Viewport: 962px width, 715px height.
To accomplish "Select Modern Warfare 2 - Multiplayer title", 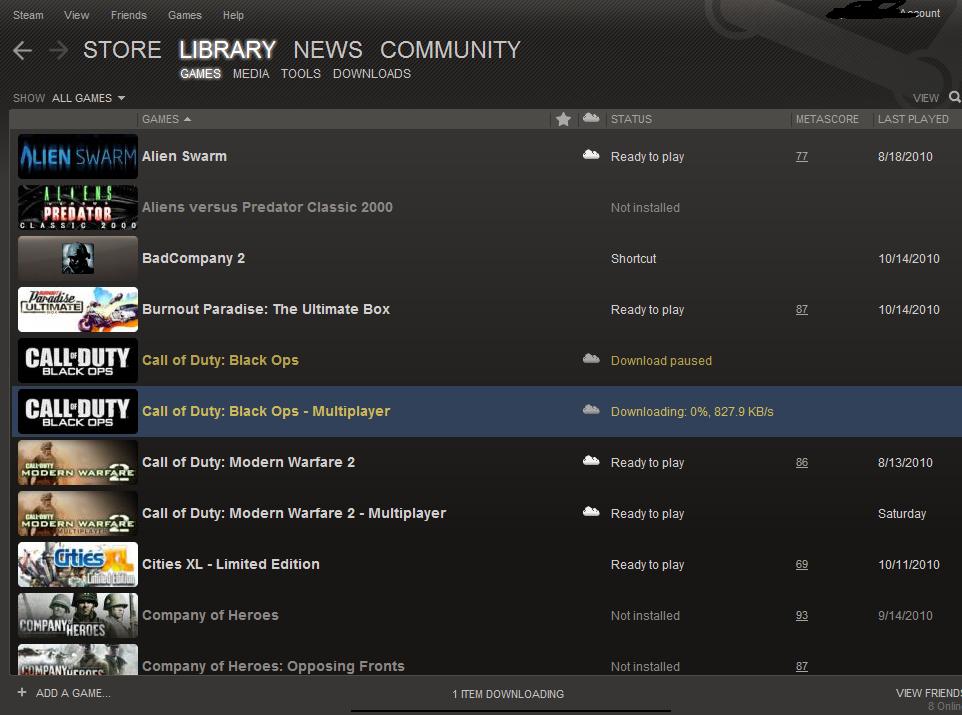I will point(294,513).
